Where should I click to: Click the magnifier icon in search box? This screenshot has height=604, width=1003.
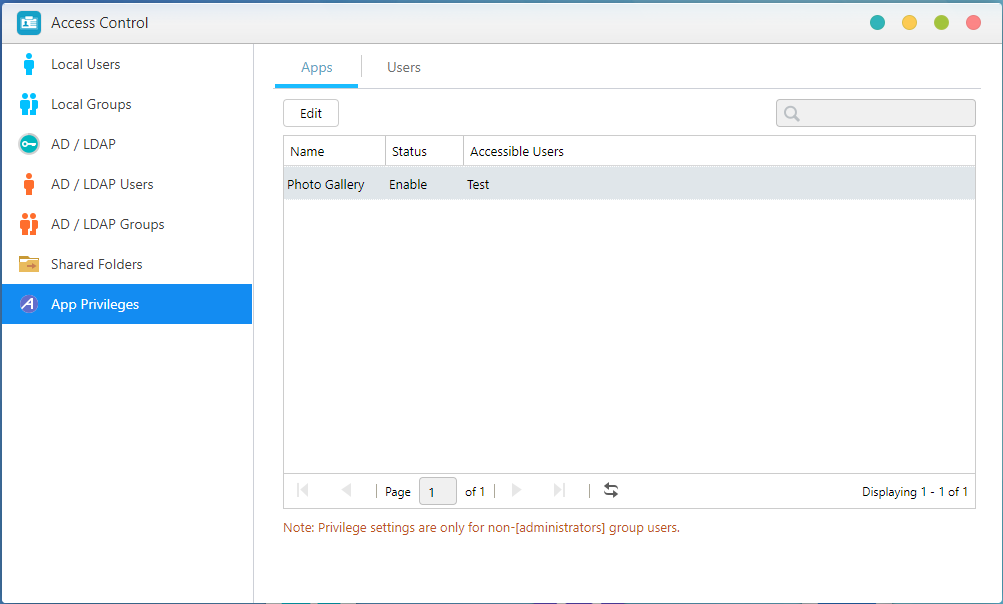tap(792, 114)
